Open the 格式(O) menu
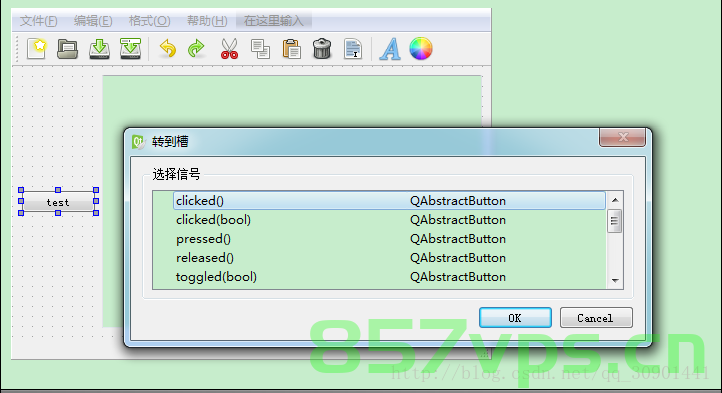This screenshot has height=393, width=722. (150, 21)
